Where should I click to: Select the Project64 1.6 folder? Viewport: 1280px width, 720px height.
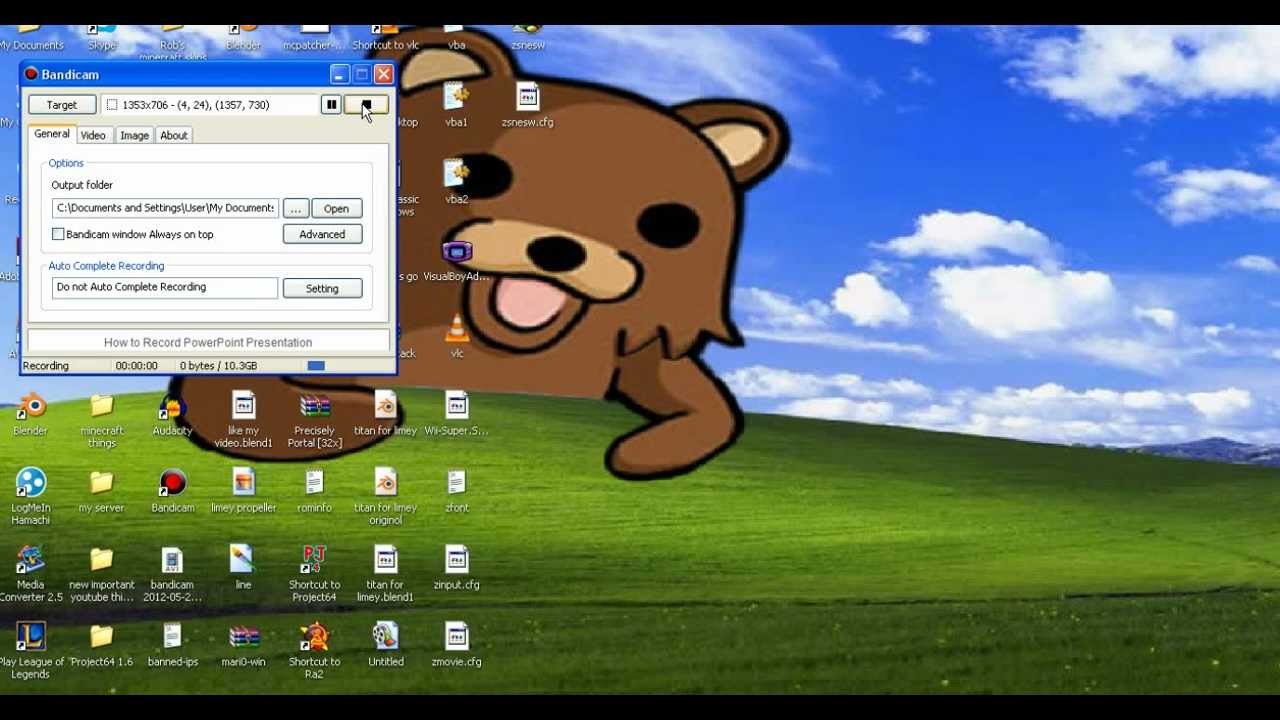click(101, 645)
